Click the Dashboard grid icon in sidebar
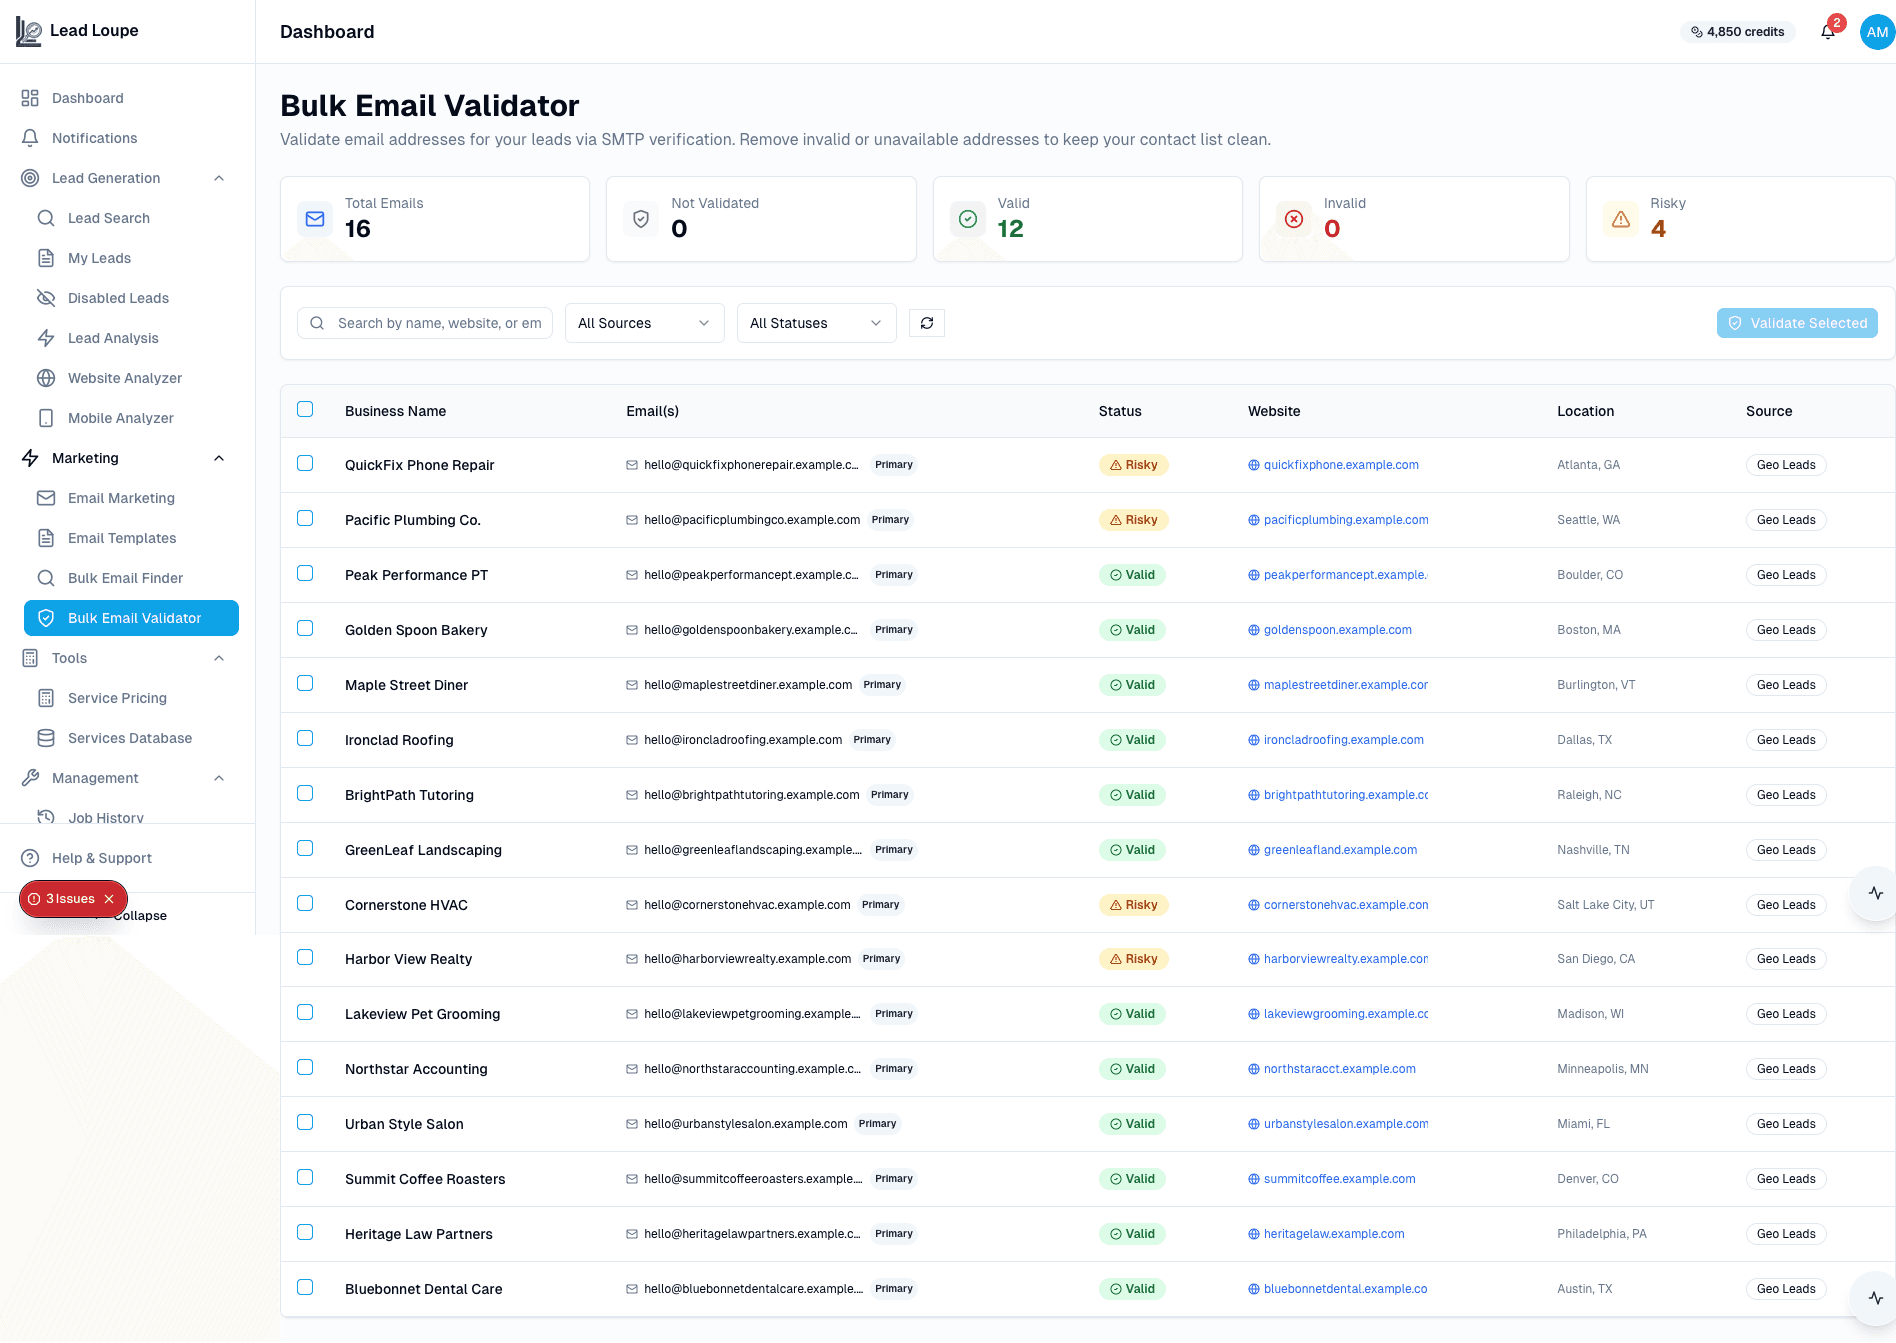The width and height of the screenshot is (1896, 1343). tap(30, 98)
